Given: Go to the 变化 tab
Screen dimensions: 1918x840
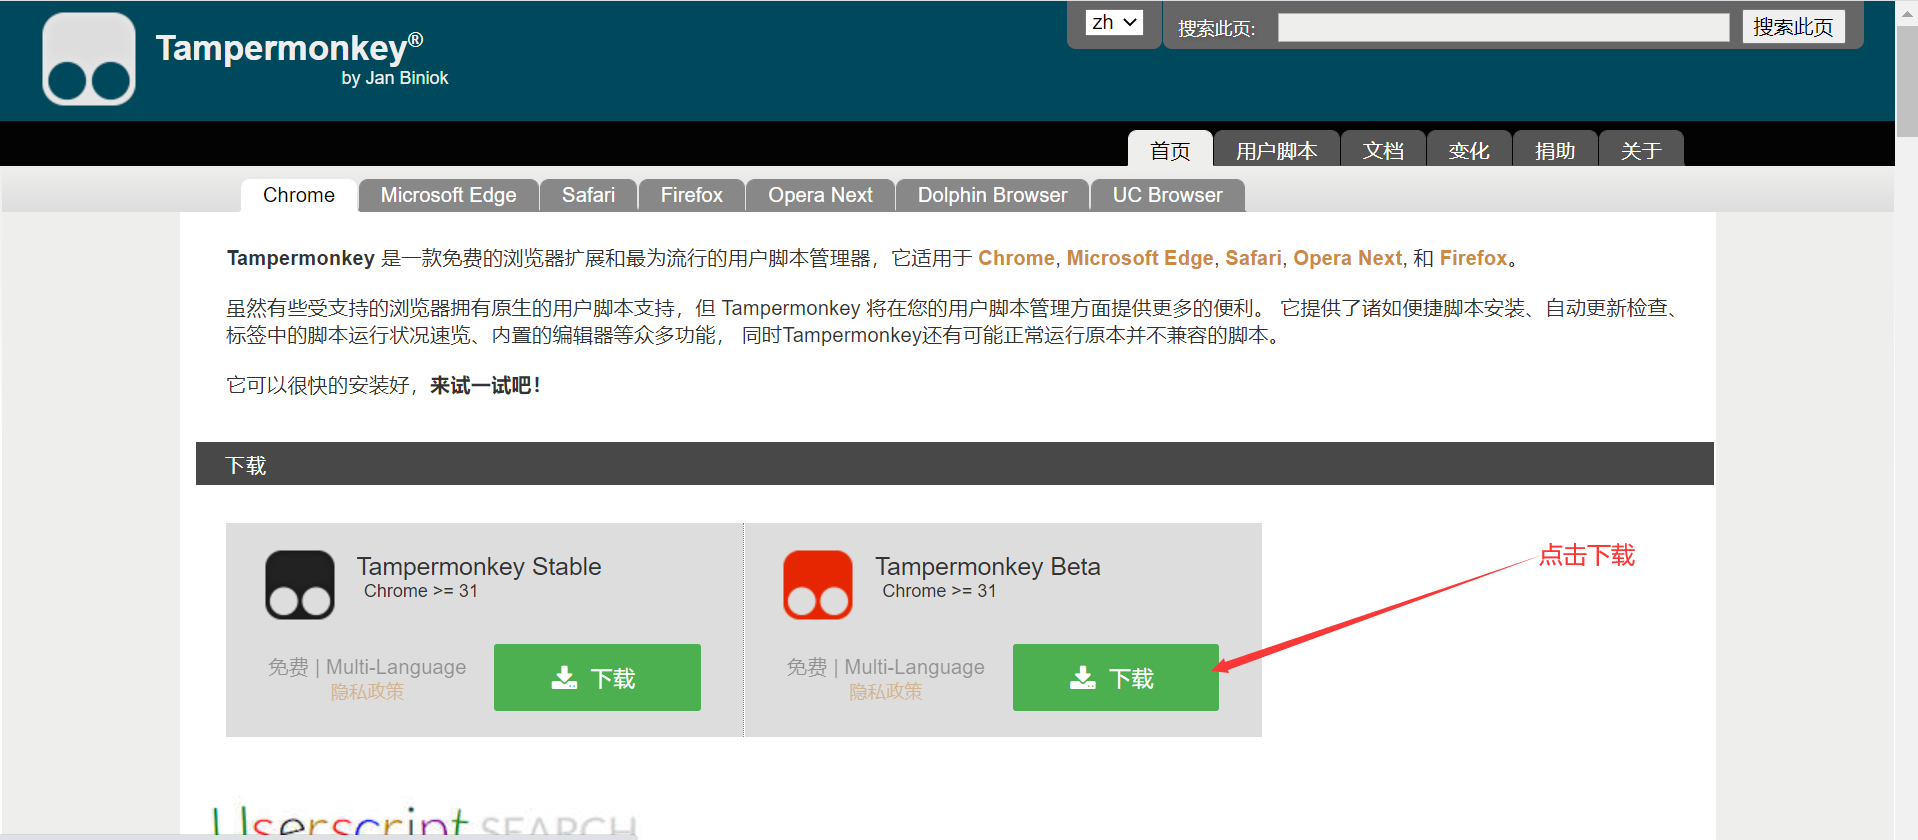Looking at the screenshot, I should 1469,150.
